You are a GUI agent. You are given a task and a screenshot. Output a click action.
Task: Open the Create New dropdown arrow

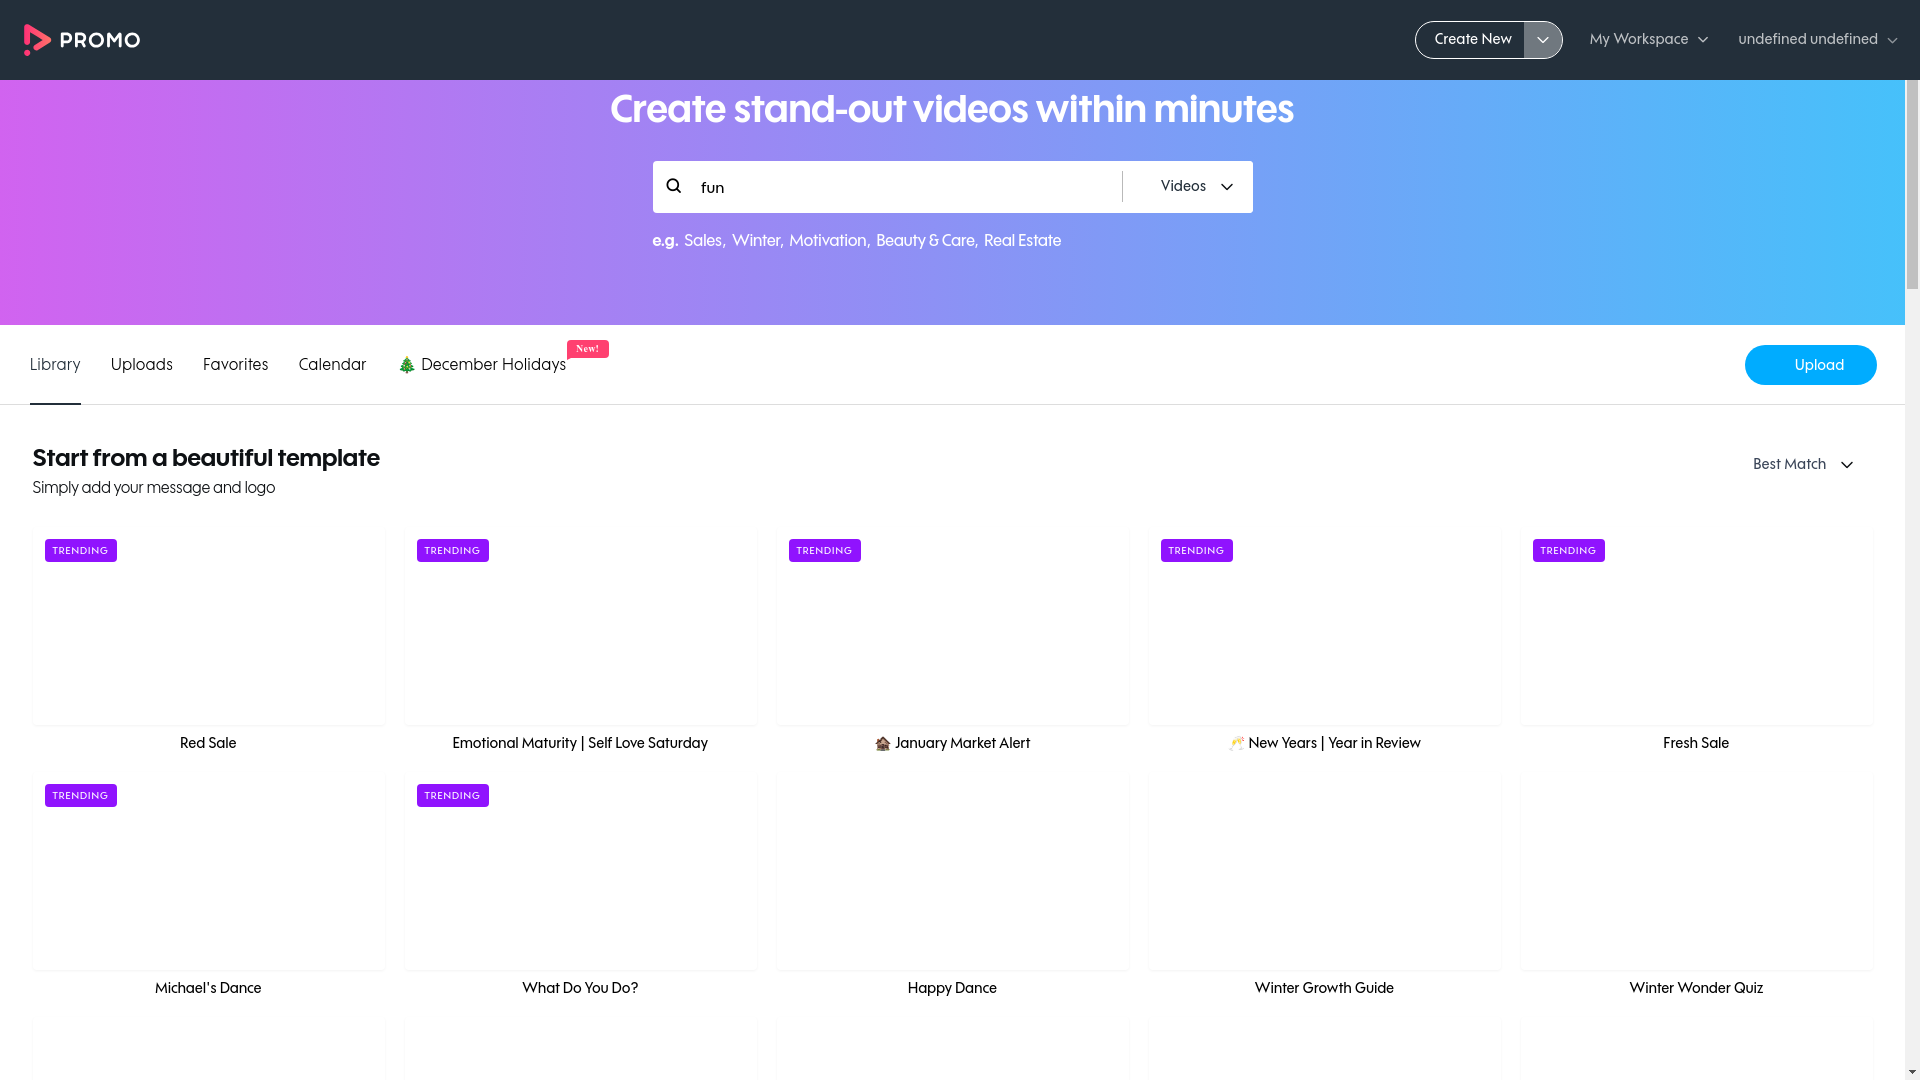(x=1543, y=40)
